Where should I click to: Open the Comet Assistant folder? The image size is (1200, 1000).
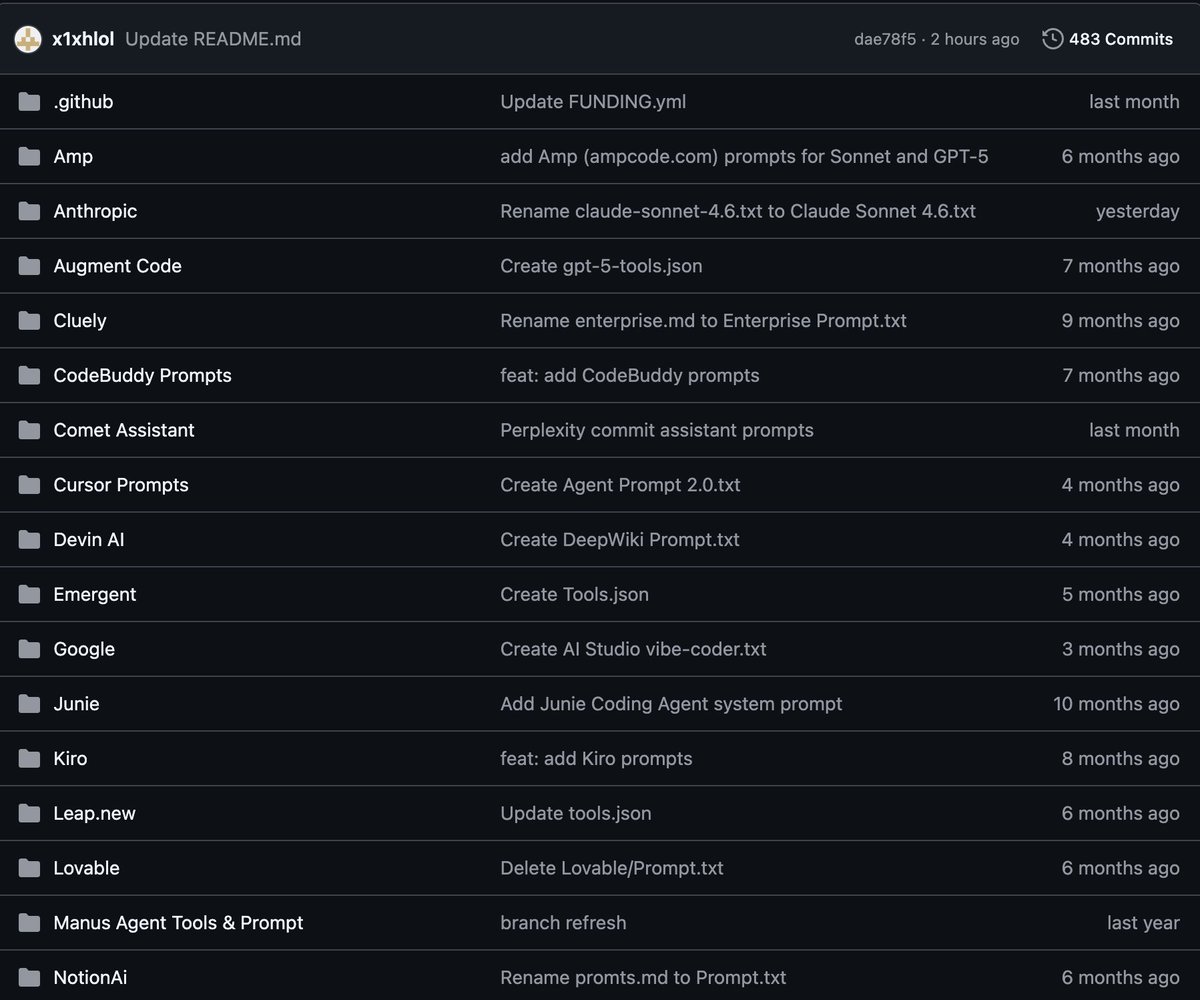pos(124,430)
